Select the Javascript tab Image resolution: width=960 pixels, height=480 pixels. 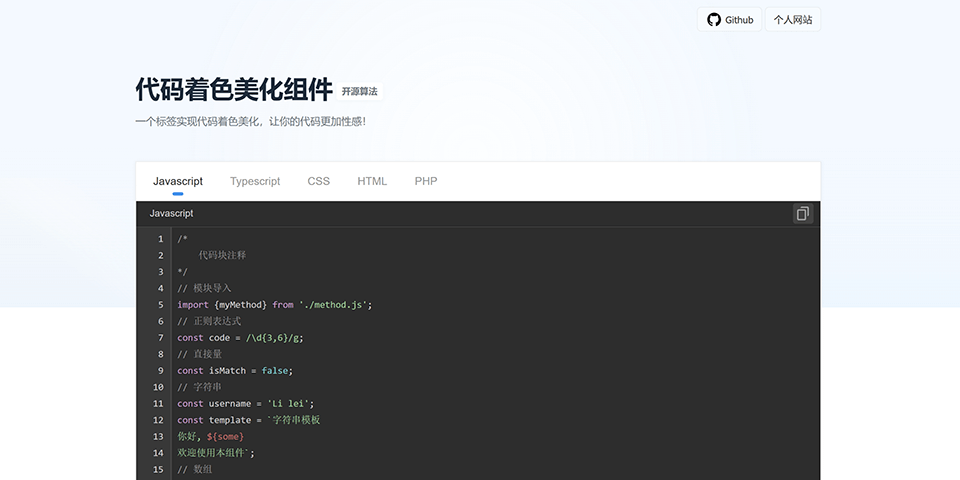[x=178, y=181]
